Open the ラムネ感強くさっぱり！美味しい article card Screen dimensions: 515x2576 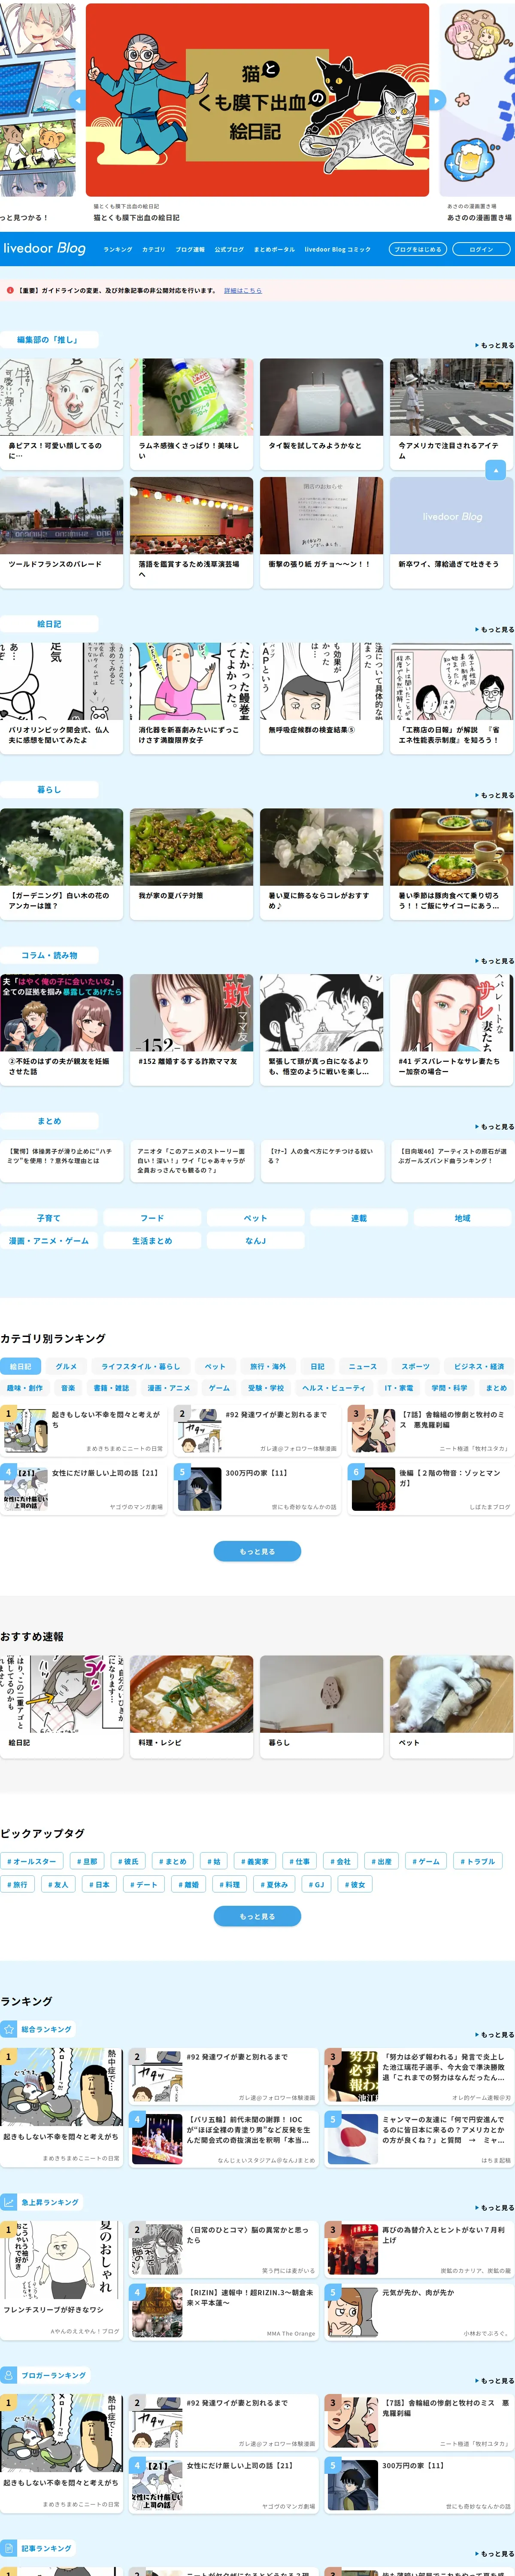point(191,414)
